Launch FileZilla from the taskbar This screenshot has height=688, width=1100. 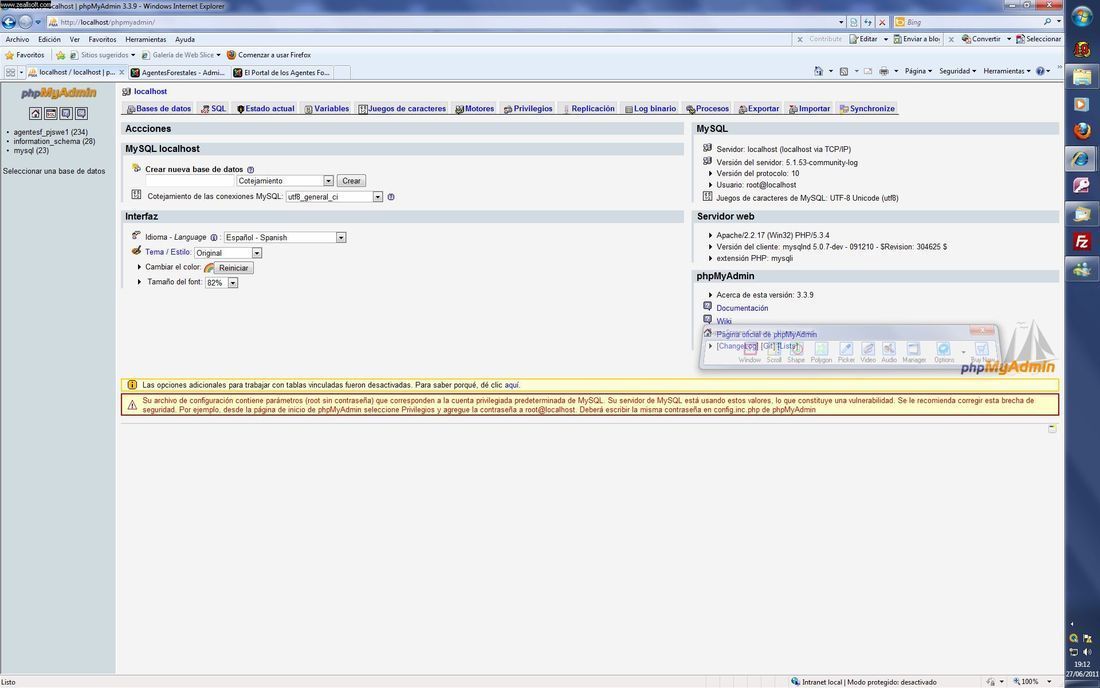pos(1082,242)
